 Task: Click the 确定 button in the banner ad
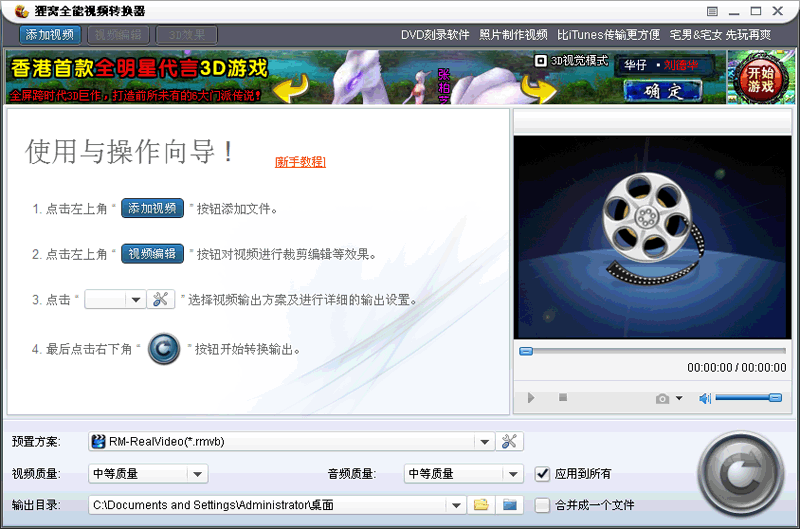point(663,91)
